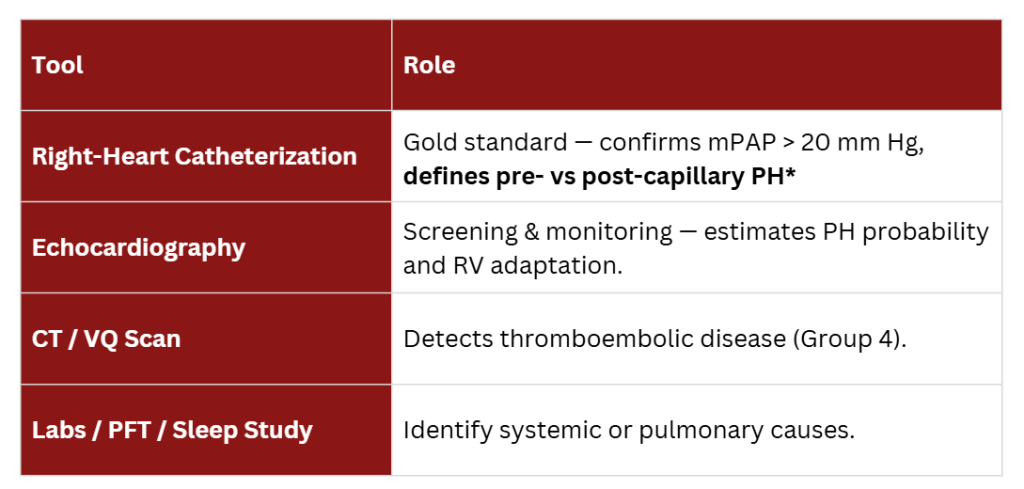Click the word confirms in the first row
1024x489 pixels.
[640, 143]
